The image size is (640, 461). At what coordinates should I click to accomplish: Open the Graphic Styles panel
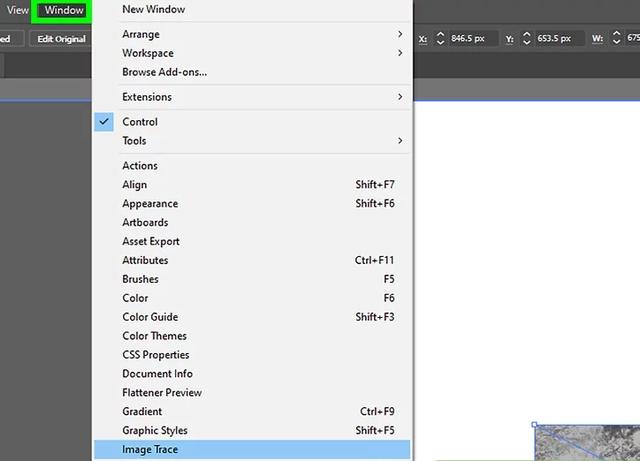pyautogui.click(x=252, y=430)
